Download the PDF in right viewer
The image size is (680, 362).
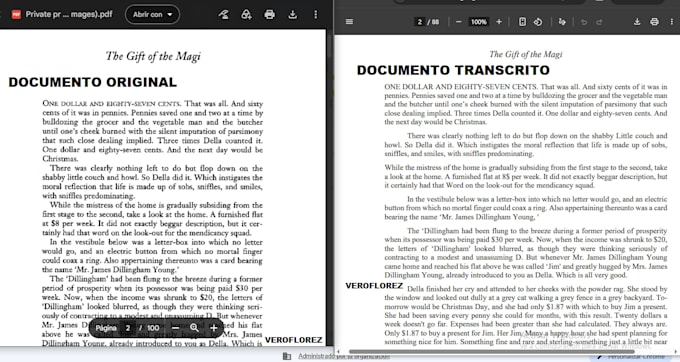[x=637, y=22]
